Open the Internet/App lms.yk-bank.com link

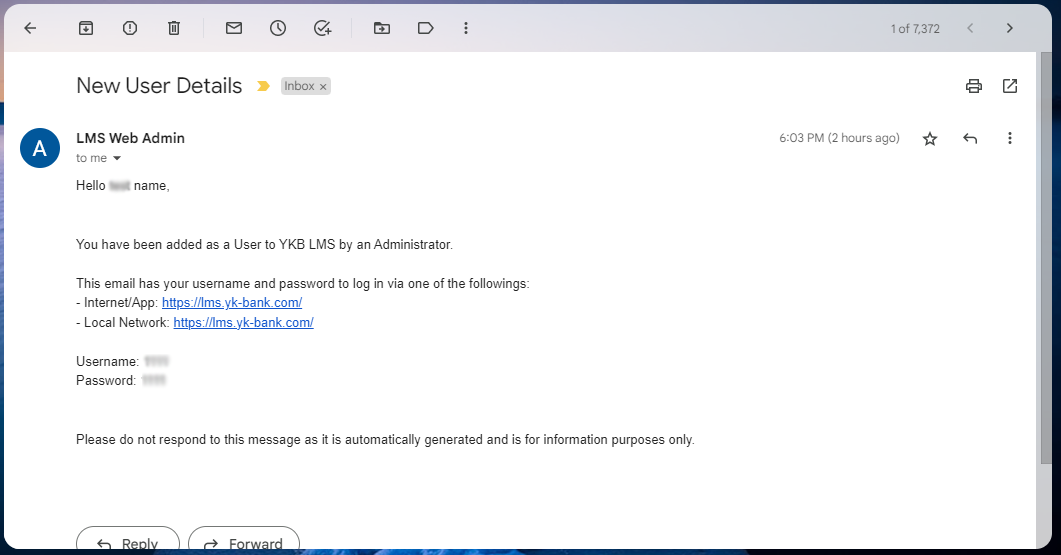click(232, 303)
